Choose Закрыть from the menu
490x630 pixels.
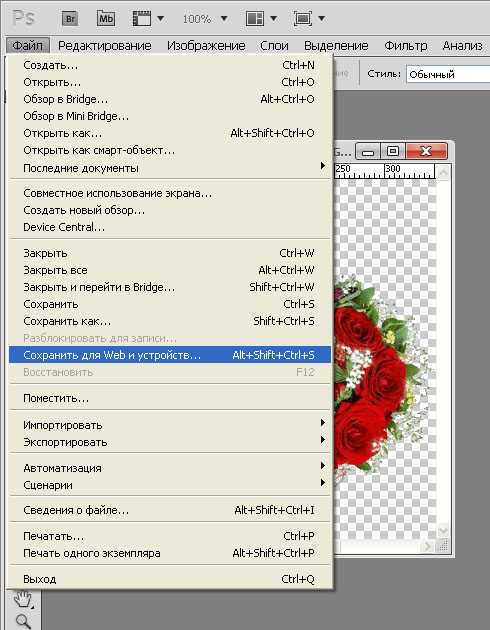coord(170,253)
